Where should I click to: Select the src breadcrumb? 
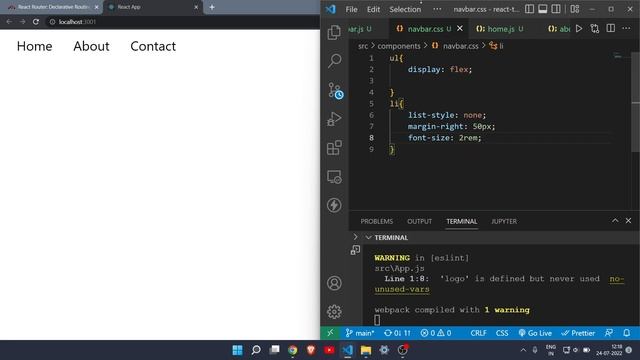363,46
